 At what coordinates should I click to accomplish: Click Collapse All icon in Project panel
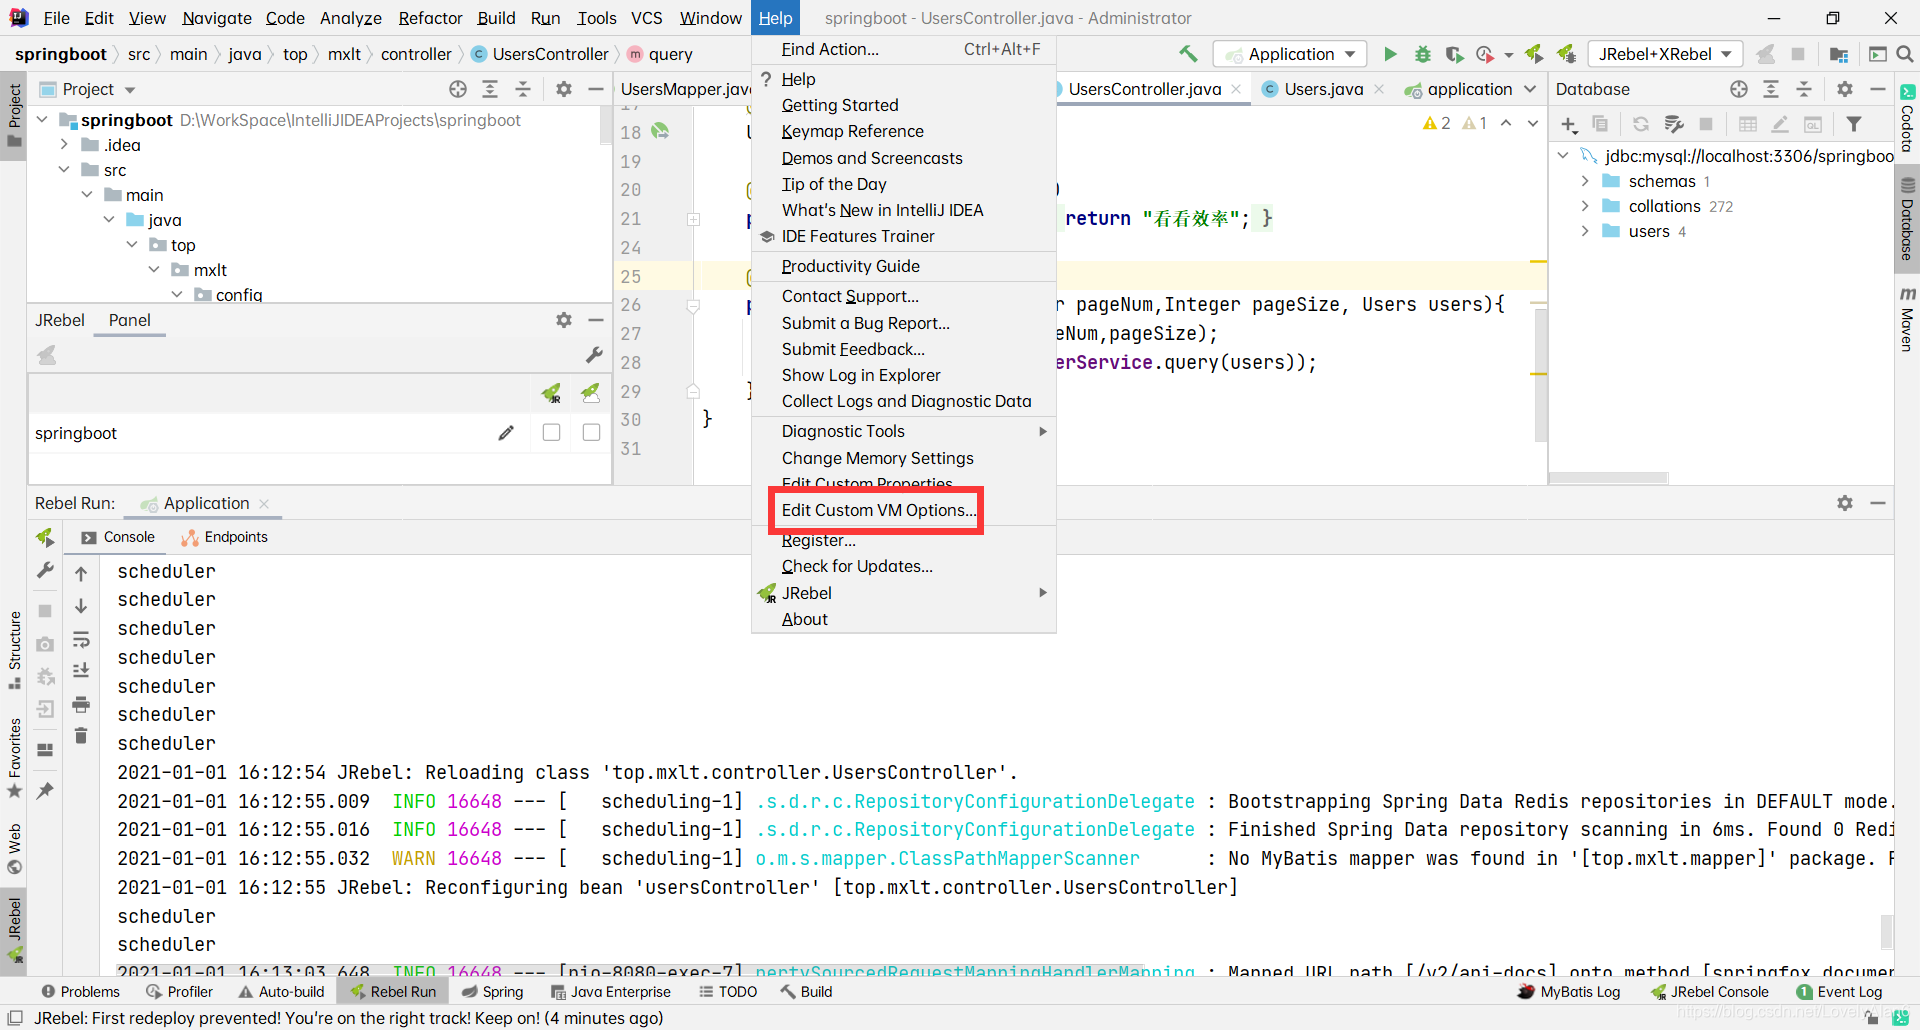[523, 89]
